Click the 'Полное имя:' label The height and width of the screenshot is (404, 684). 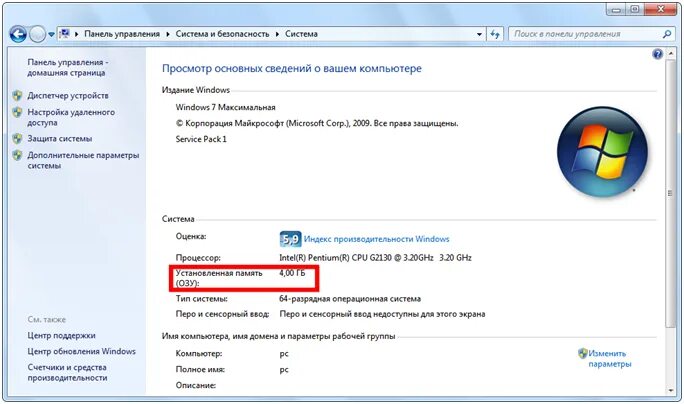200,370
